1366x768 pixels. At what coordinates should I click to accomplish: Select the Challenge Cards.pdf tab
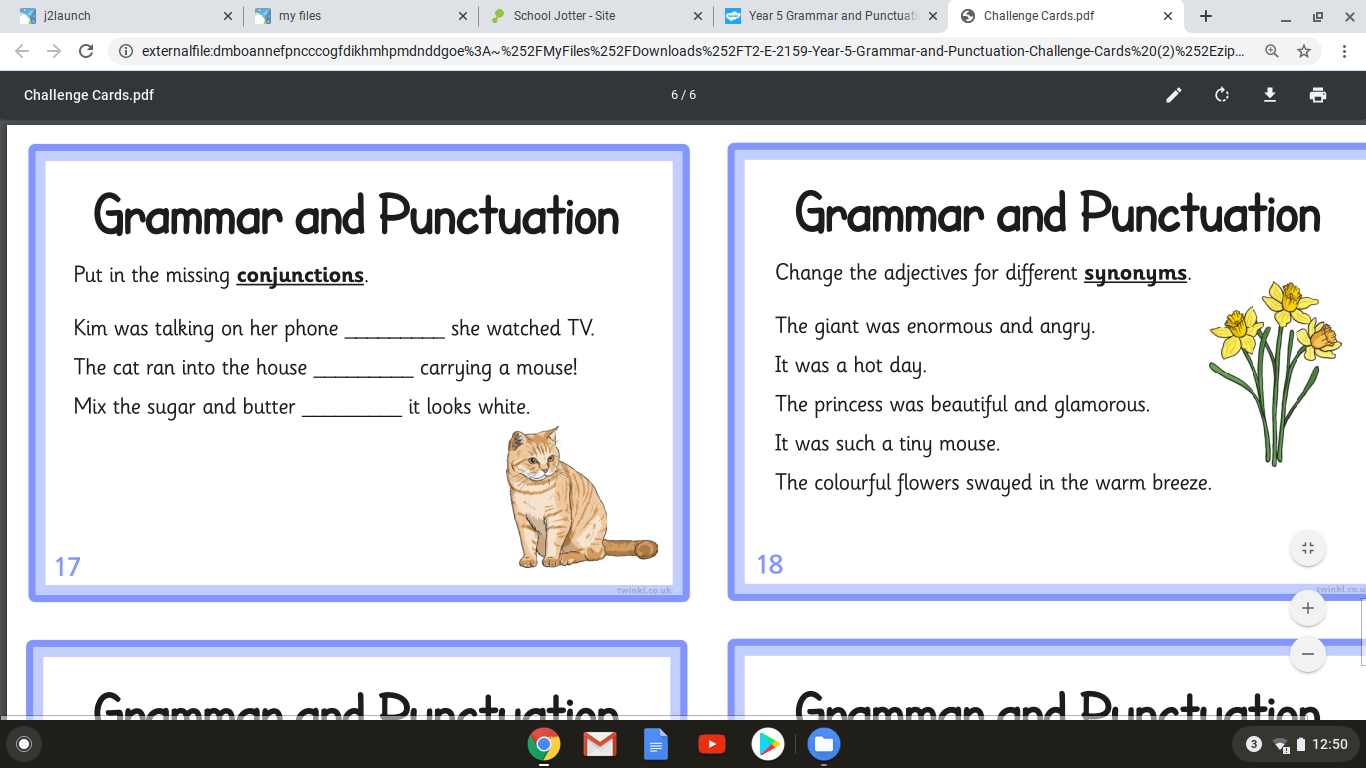[1065, 16]
